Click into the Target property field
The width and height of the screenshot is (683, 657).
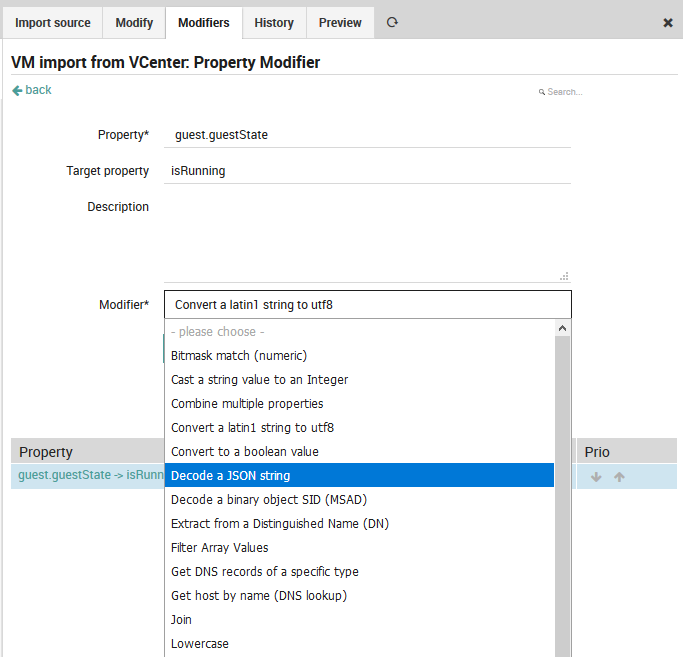pyautogui.click(x=367, y=171)
